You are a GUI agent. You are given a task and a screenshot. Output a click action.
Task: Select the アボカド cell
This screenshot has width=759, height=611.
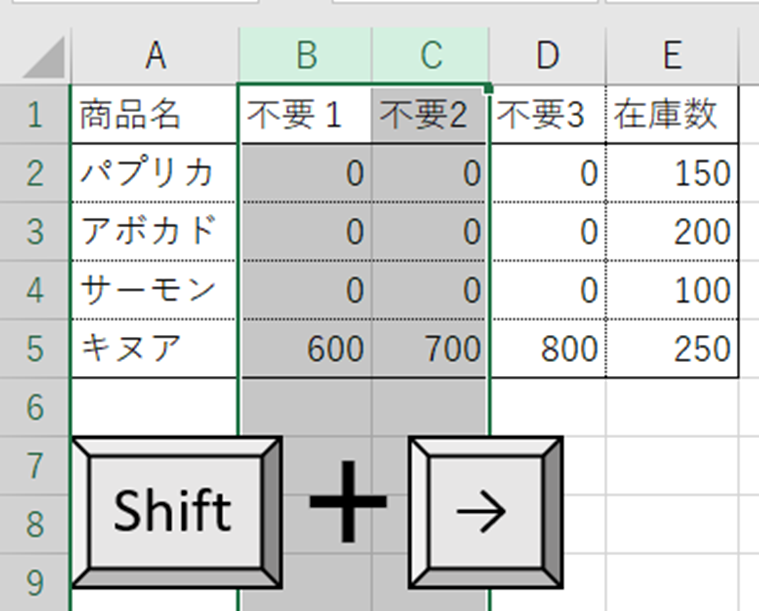[154, 232]
